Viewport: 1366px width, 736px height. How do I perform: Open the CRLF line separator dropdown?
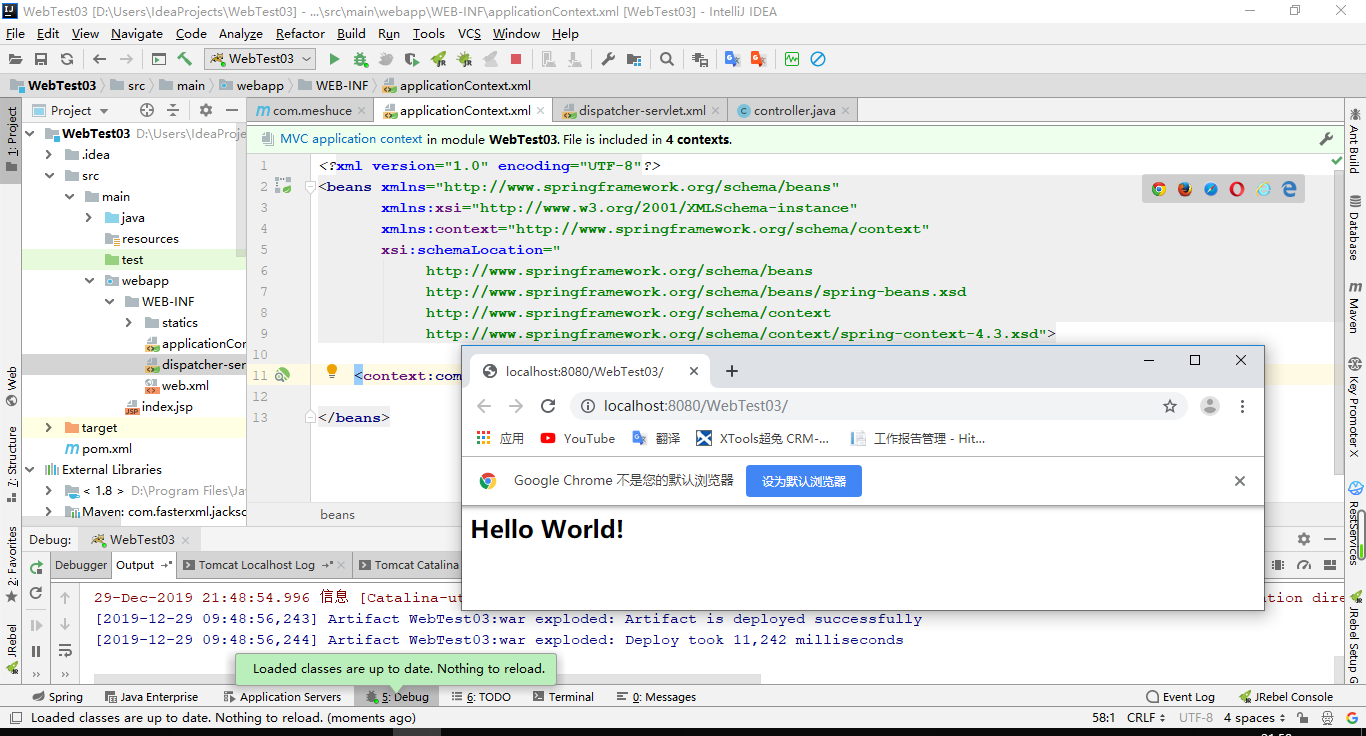coord(1147,718)
